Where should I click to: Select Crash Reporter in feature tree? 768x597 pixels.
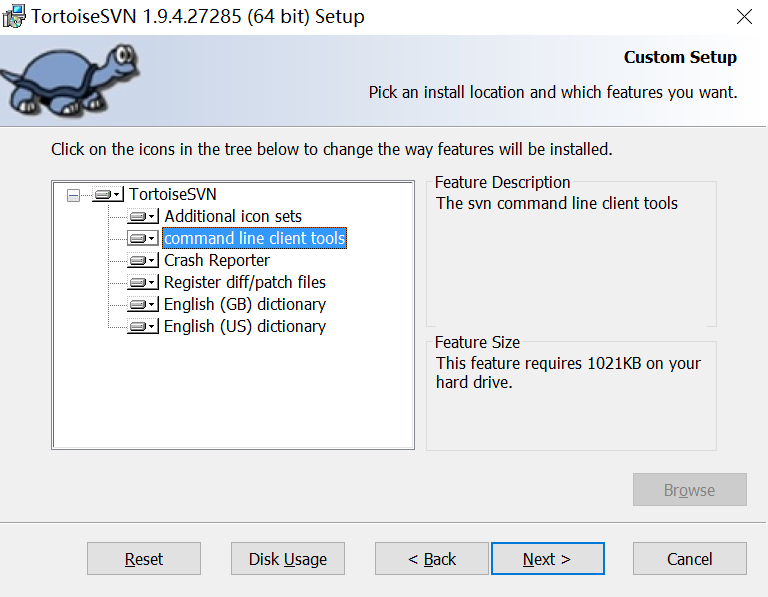pos(216,260)
